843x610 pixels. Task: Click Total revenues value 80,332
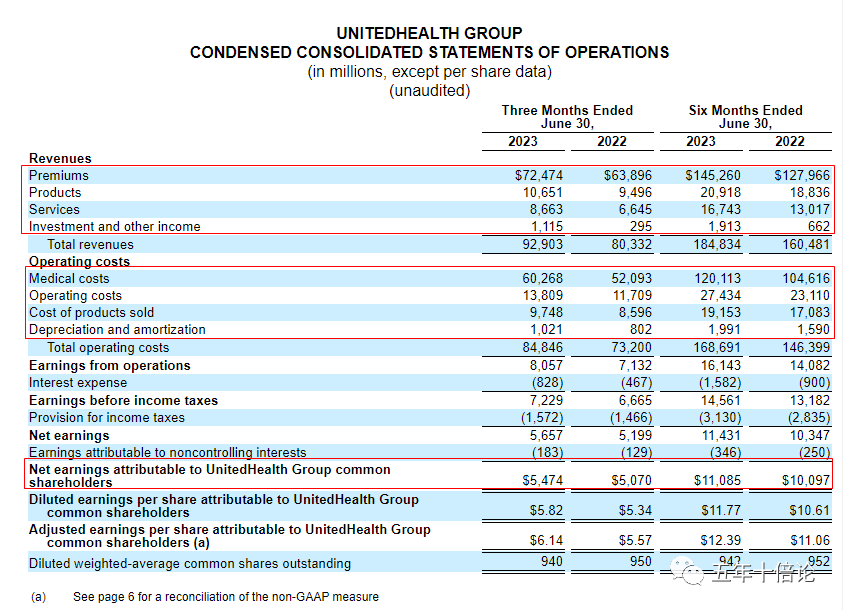[632, 245]
